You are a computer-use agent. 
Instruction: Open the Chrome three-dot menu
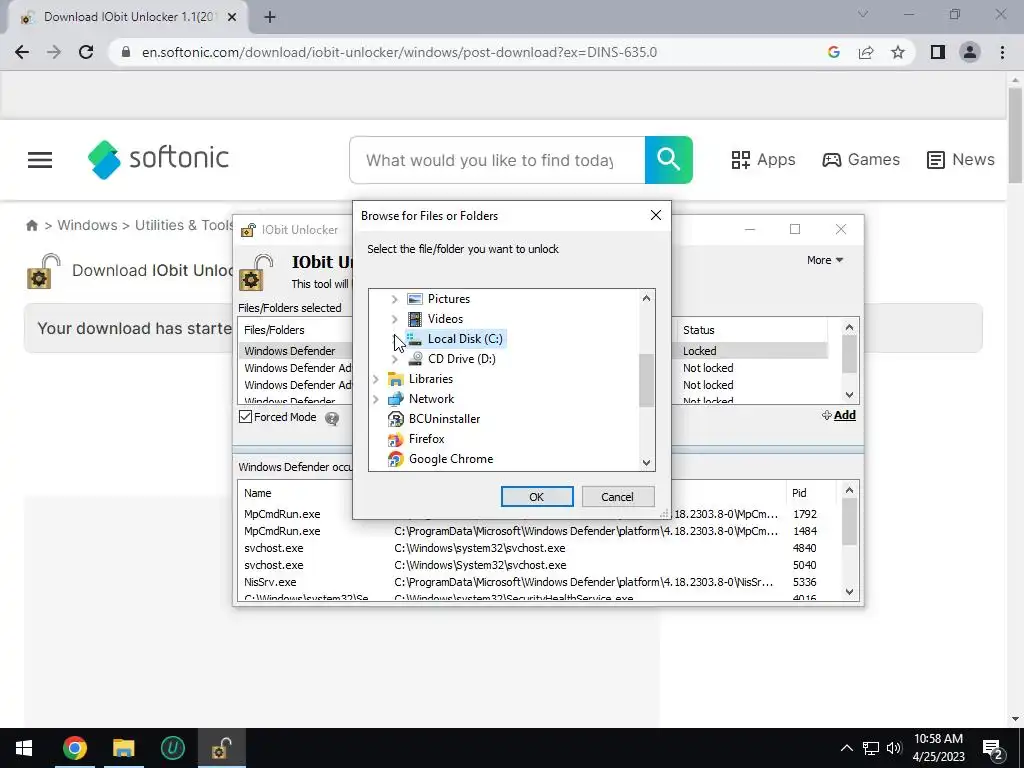1002,52
